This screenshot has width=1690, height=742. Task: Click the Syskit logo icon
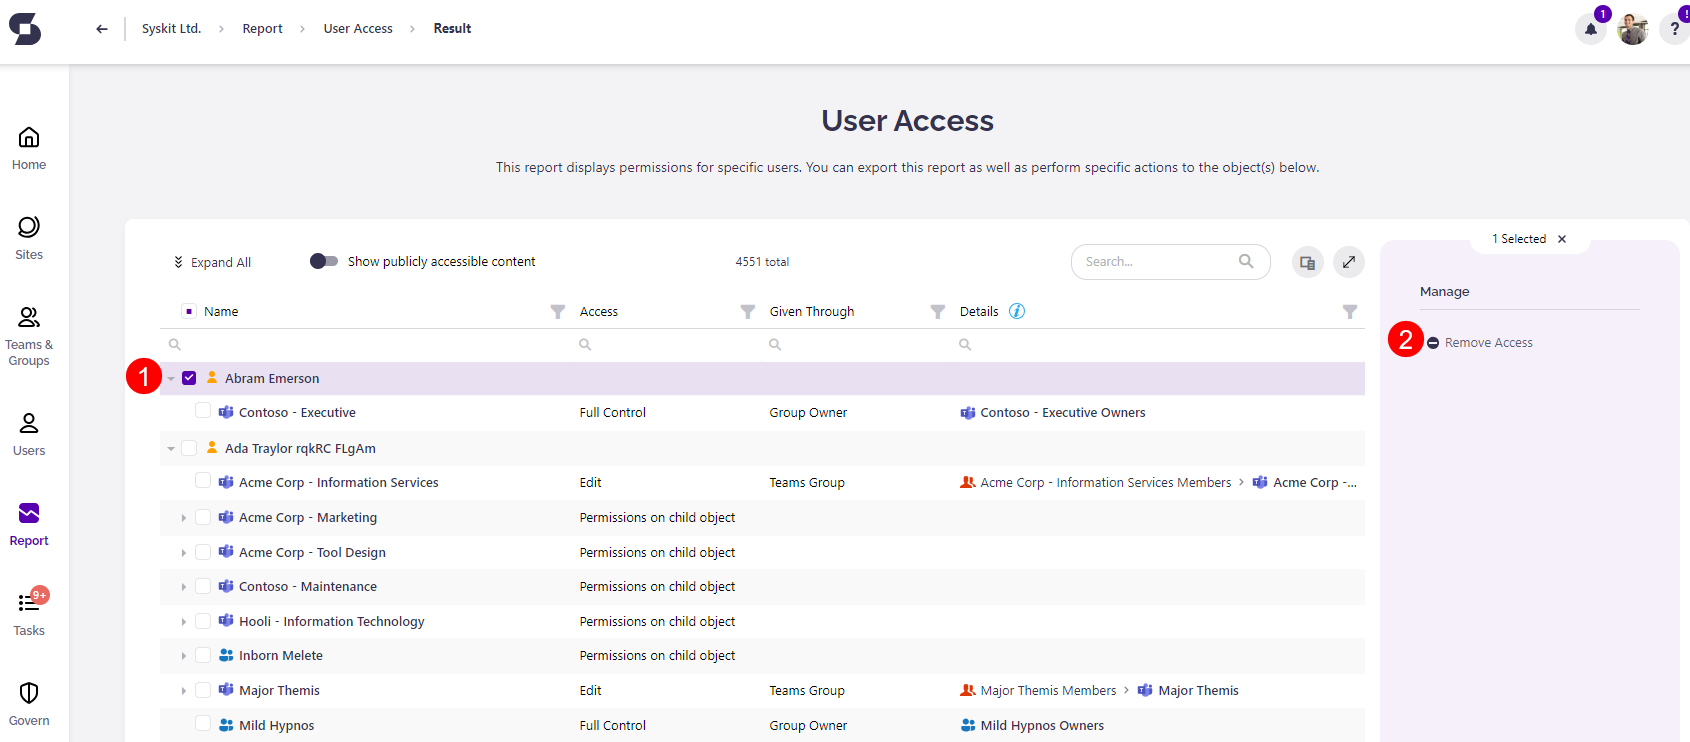(25, 29)
